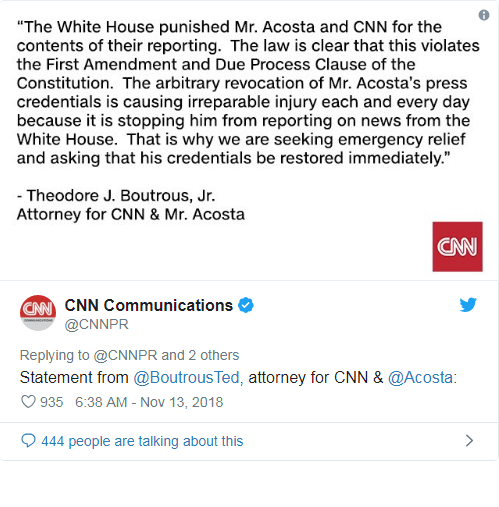Click the 'Theodore J. Boutrous, Jr.' signature line
Screen dimensions: 499x507
[x=116, y=196]
